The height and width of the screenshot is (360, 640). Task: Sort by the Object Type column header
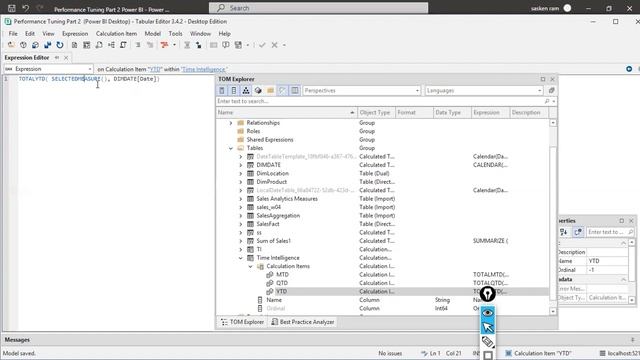click(375, 113)
